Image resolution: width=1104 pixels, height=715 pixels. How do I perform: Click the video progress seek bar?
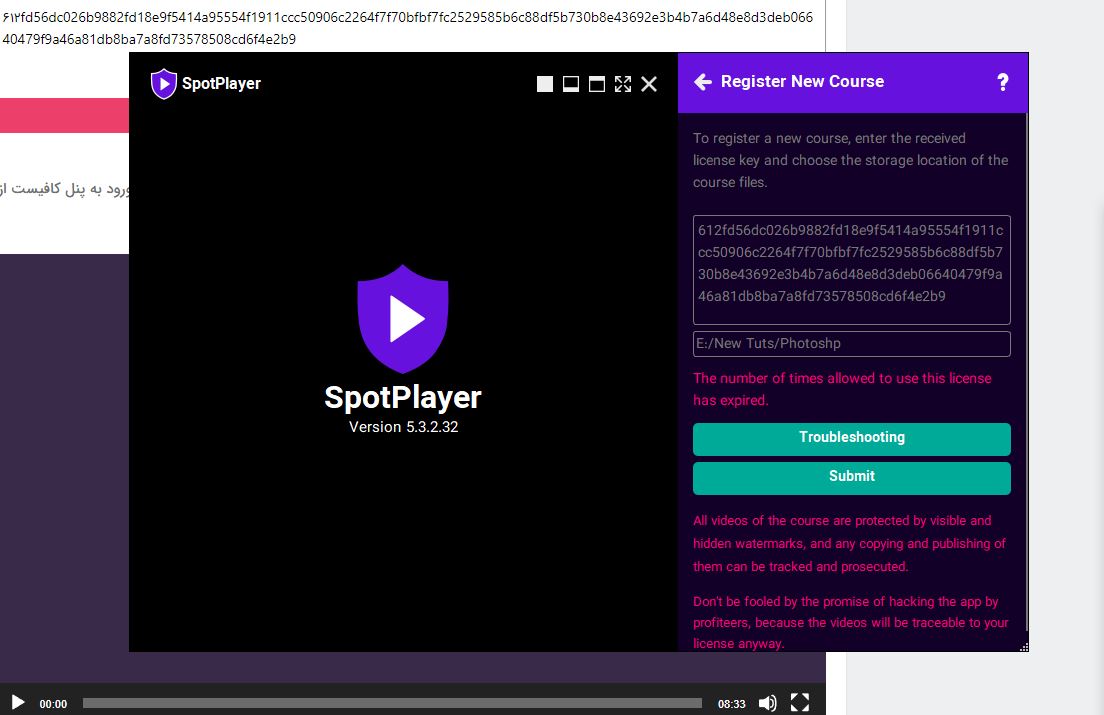(392, 704)
